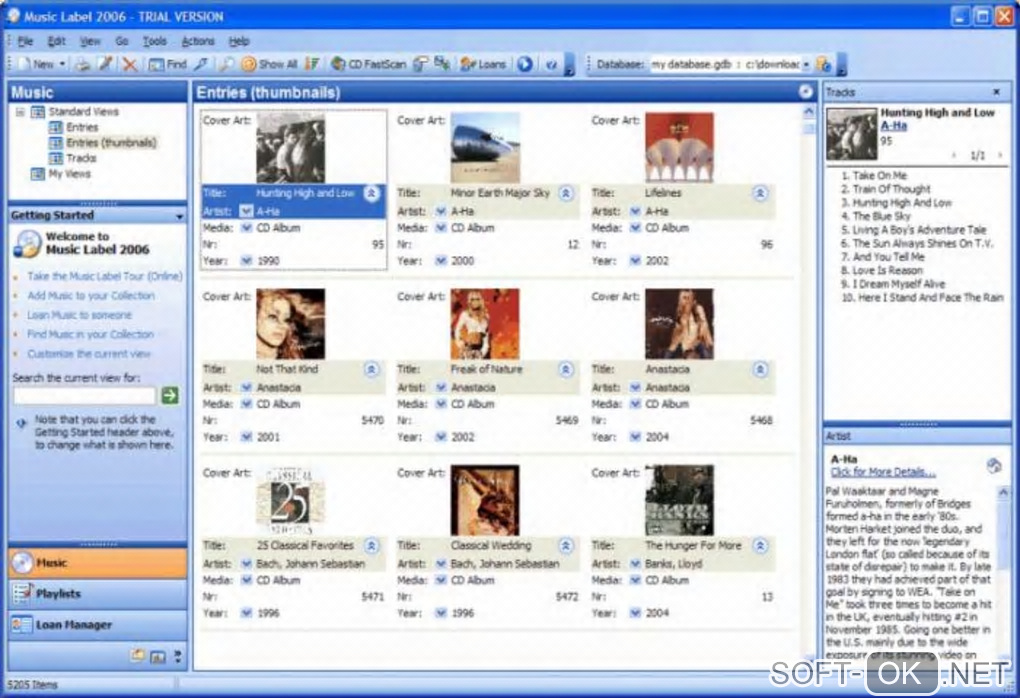Viewport: 1020px width, 698px height.
Task: Click Loan Music to someone link
Action: [79, 315]
